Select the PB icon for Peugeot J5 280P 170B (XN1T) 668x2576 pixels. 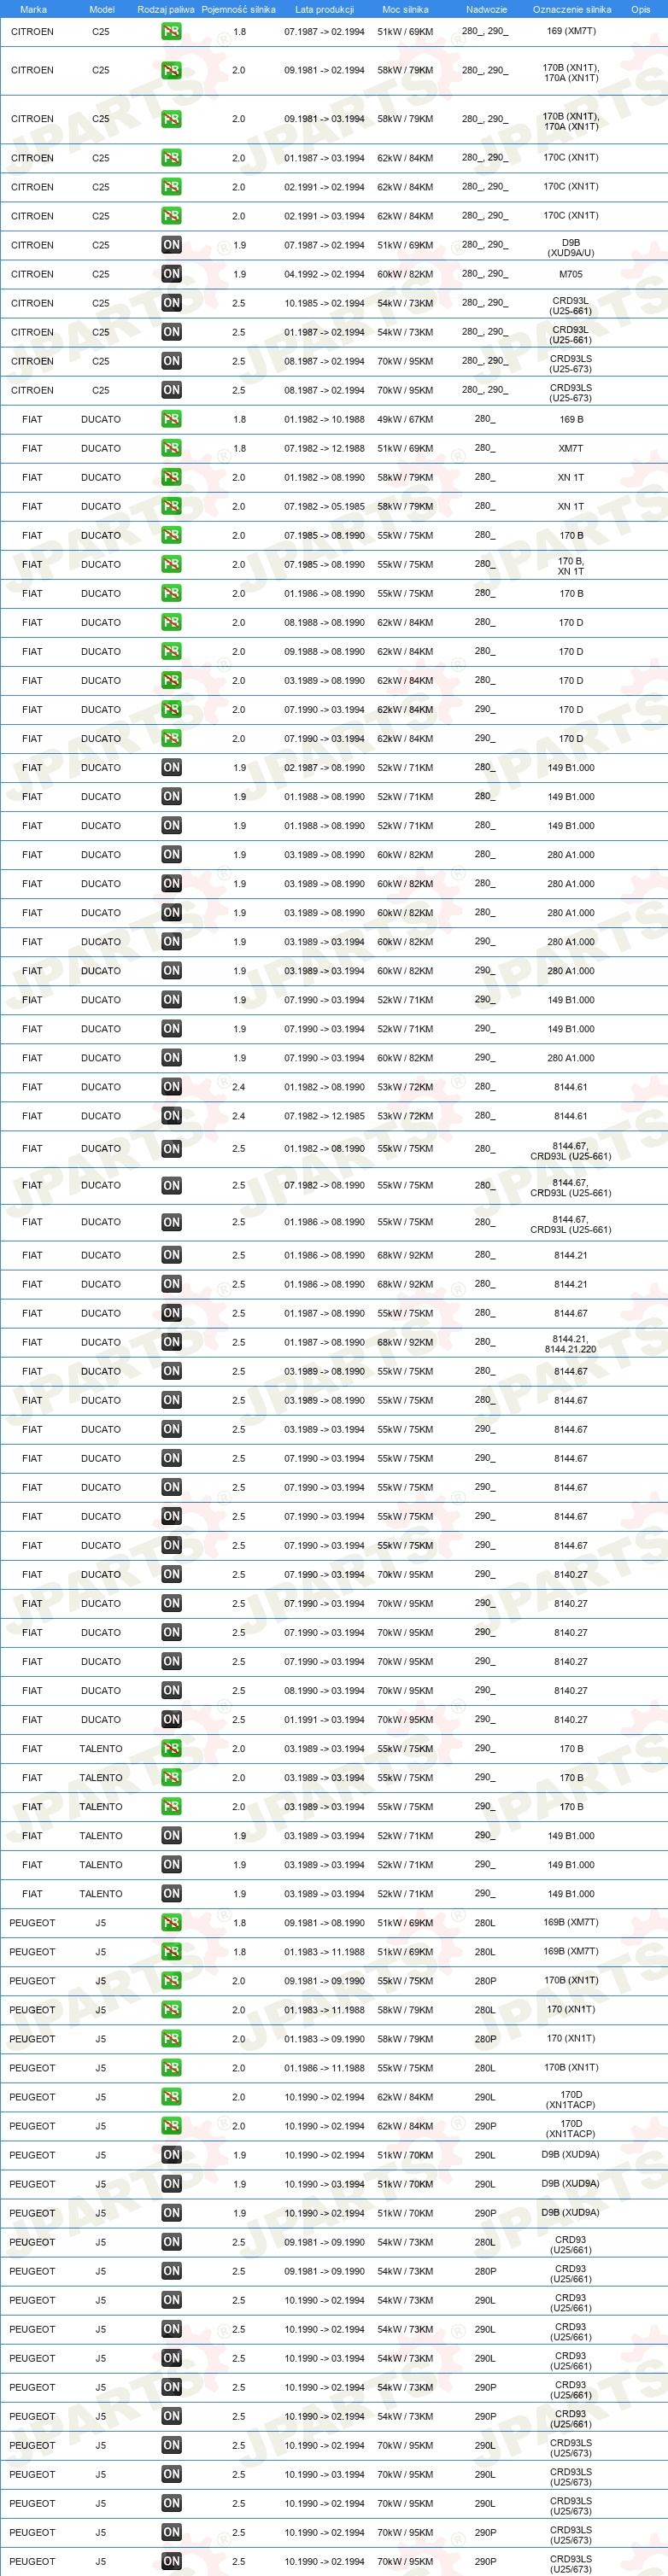(x=171, y=1981)
